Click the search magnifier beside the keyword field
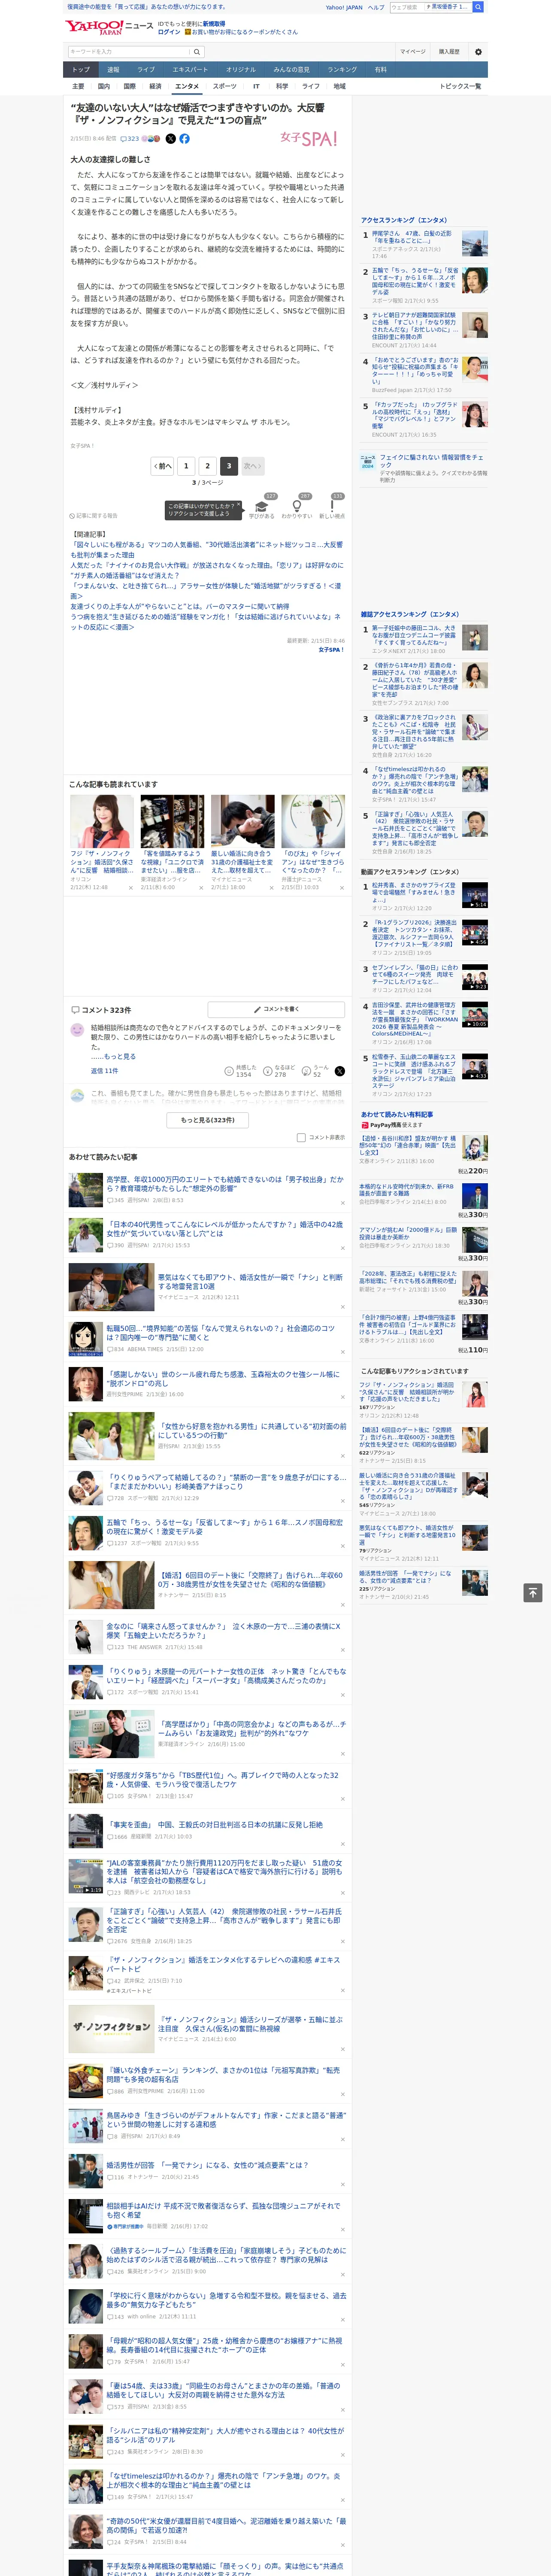551x2576 pixels. 197,52
